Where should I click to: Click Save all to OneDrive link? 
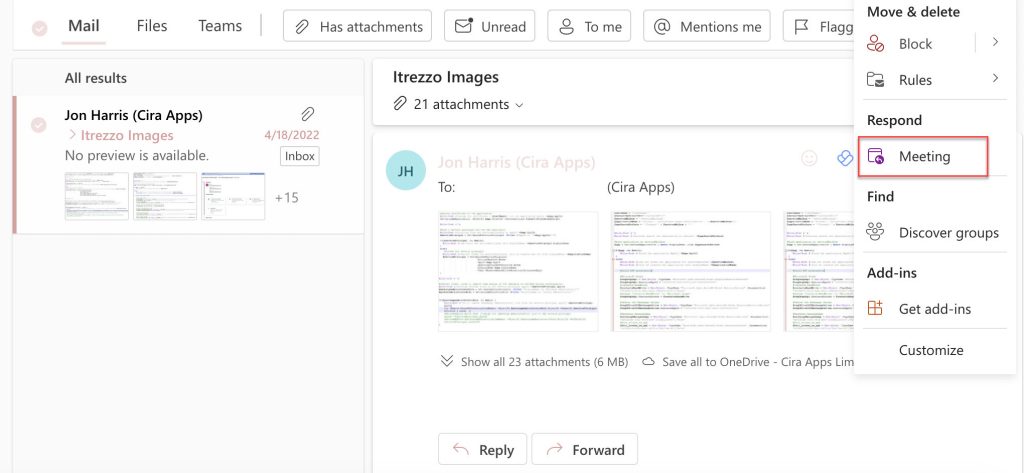pos(745,362)
